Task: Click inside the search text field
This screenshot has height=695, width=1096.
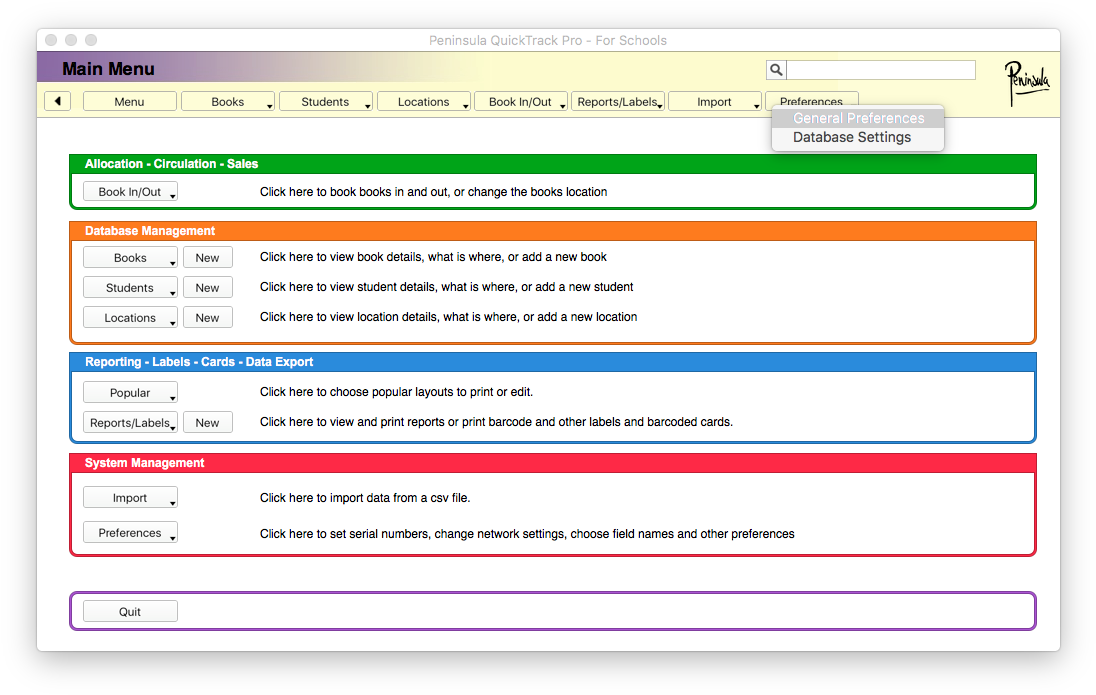Action: point(881,70)
